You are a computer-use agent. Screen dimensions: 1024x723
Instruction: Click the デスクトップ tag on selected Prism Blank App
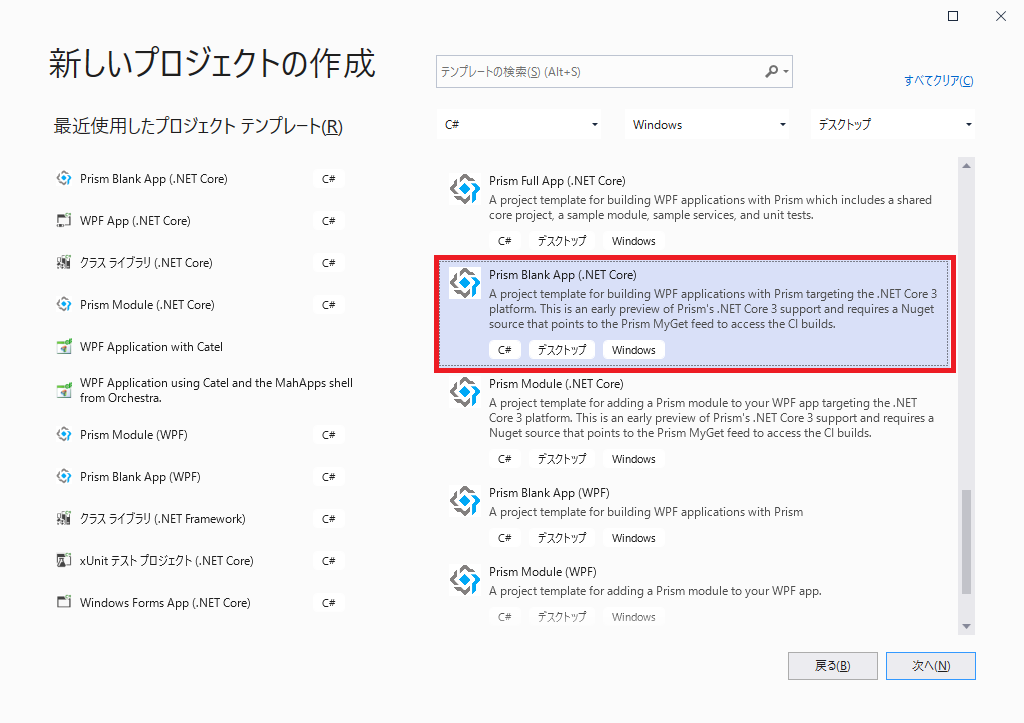[x=562, y=350]
